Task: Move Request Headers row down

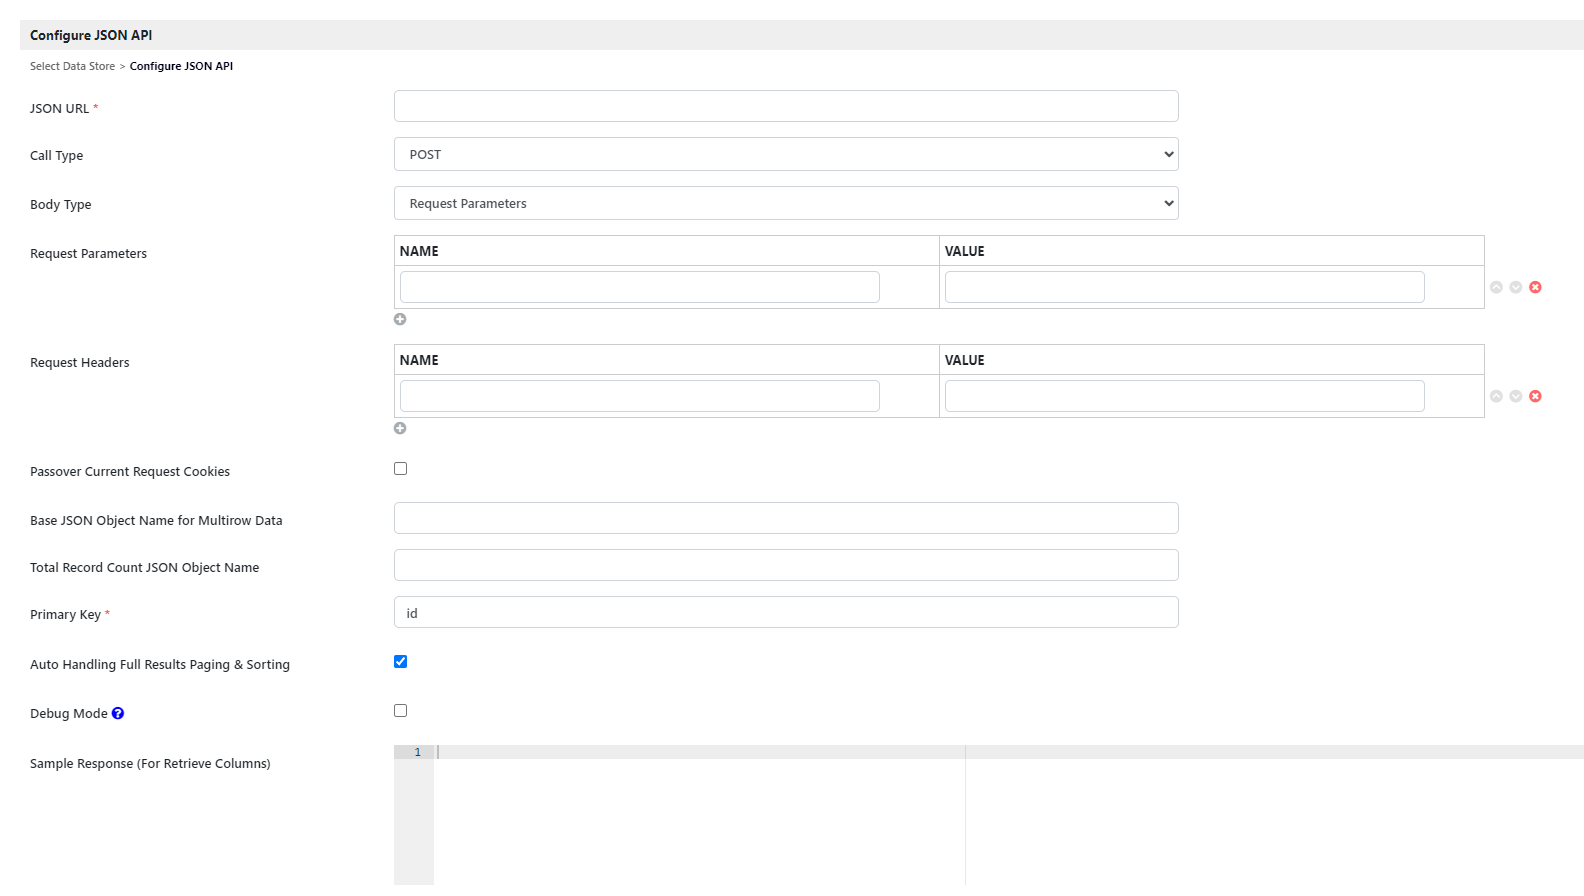Action: pos(1516,396)
